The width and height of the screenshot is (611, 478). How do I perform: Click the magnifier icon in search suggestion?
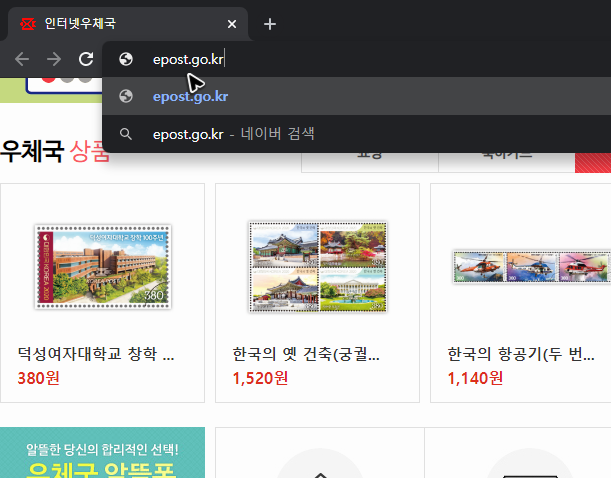pyautogui.click(x=125, y=134)
